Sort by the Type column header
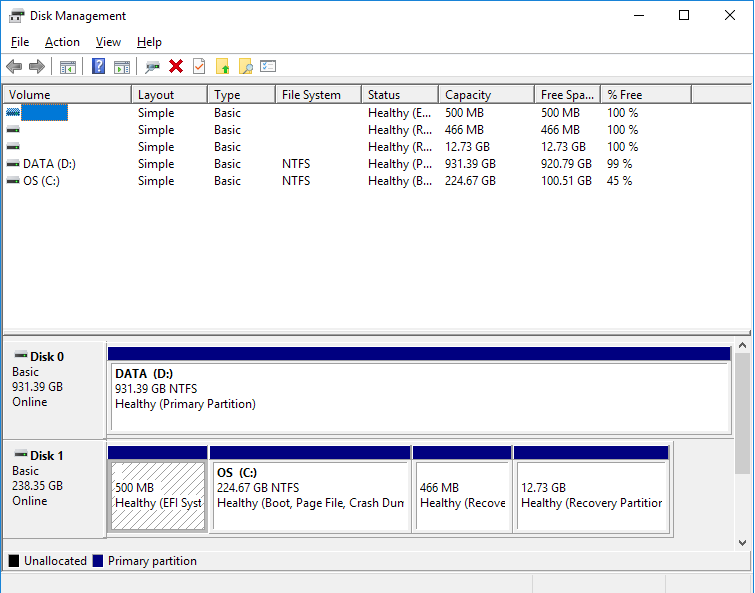This screenshot has height=593, width=755. pos(242,95)
